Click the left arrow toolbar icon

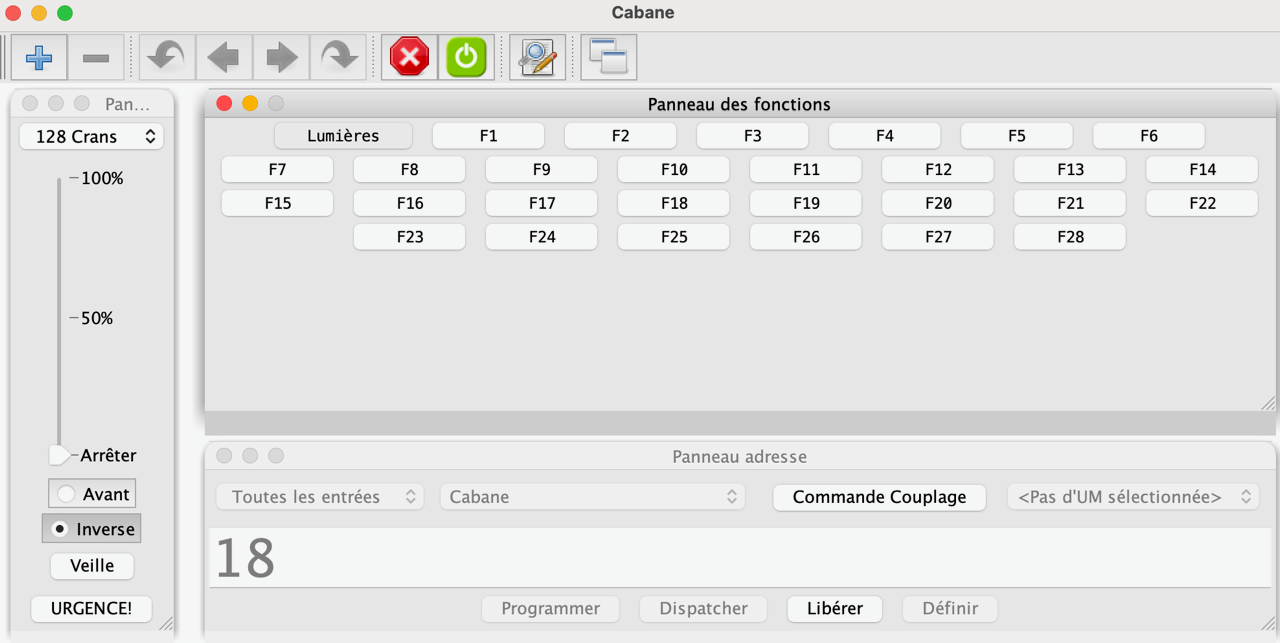pos(223,57)
